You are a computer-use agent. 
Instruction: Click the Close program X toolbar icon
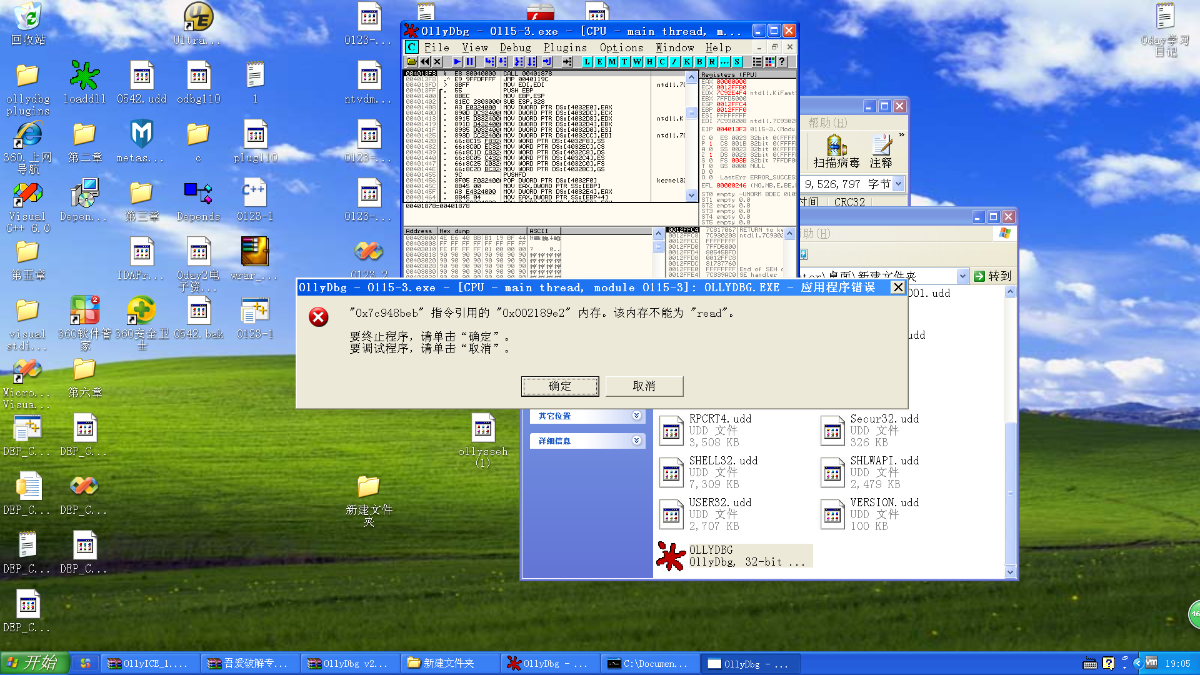pyautogui.click(x=437, y=62)
